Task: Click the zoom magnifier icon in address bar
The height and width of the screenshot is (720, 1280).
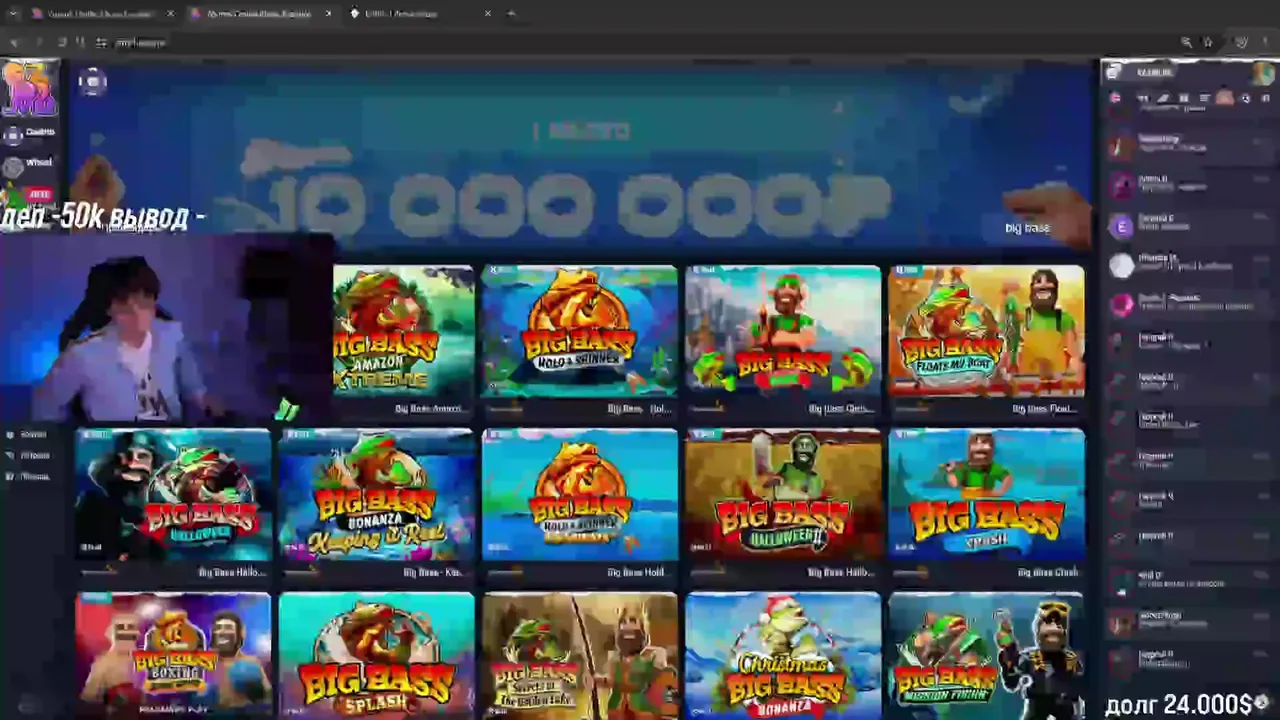Action: click(x=1186, y=43)
